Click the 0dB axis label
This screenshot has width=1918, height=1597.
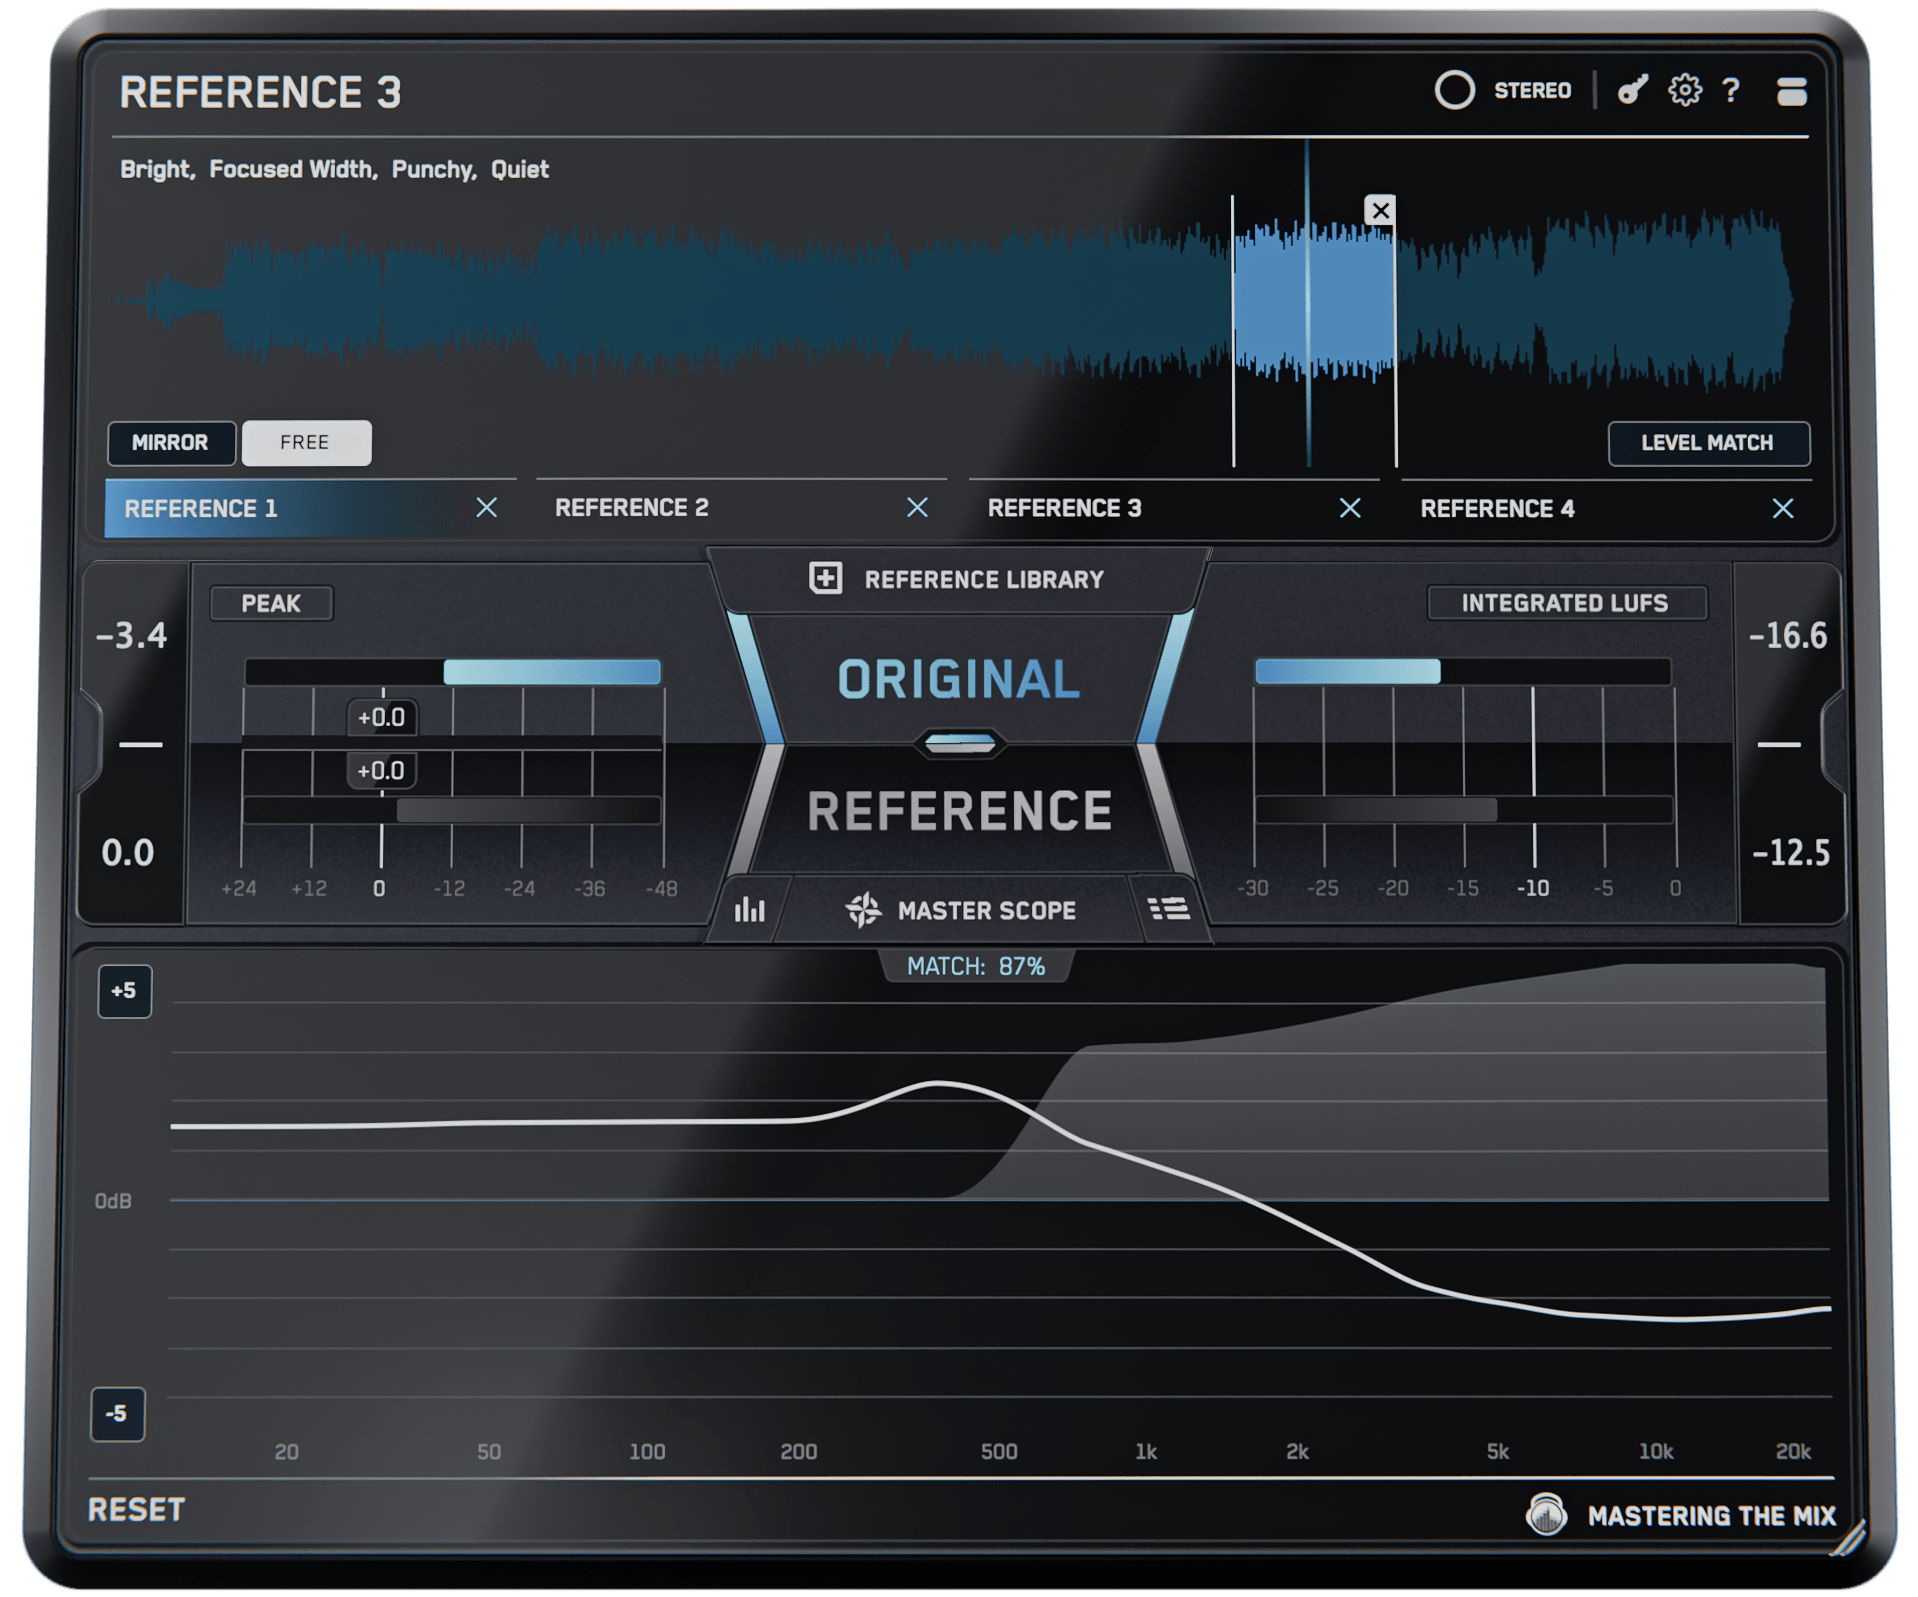tap(113, 1201)
